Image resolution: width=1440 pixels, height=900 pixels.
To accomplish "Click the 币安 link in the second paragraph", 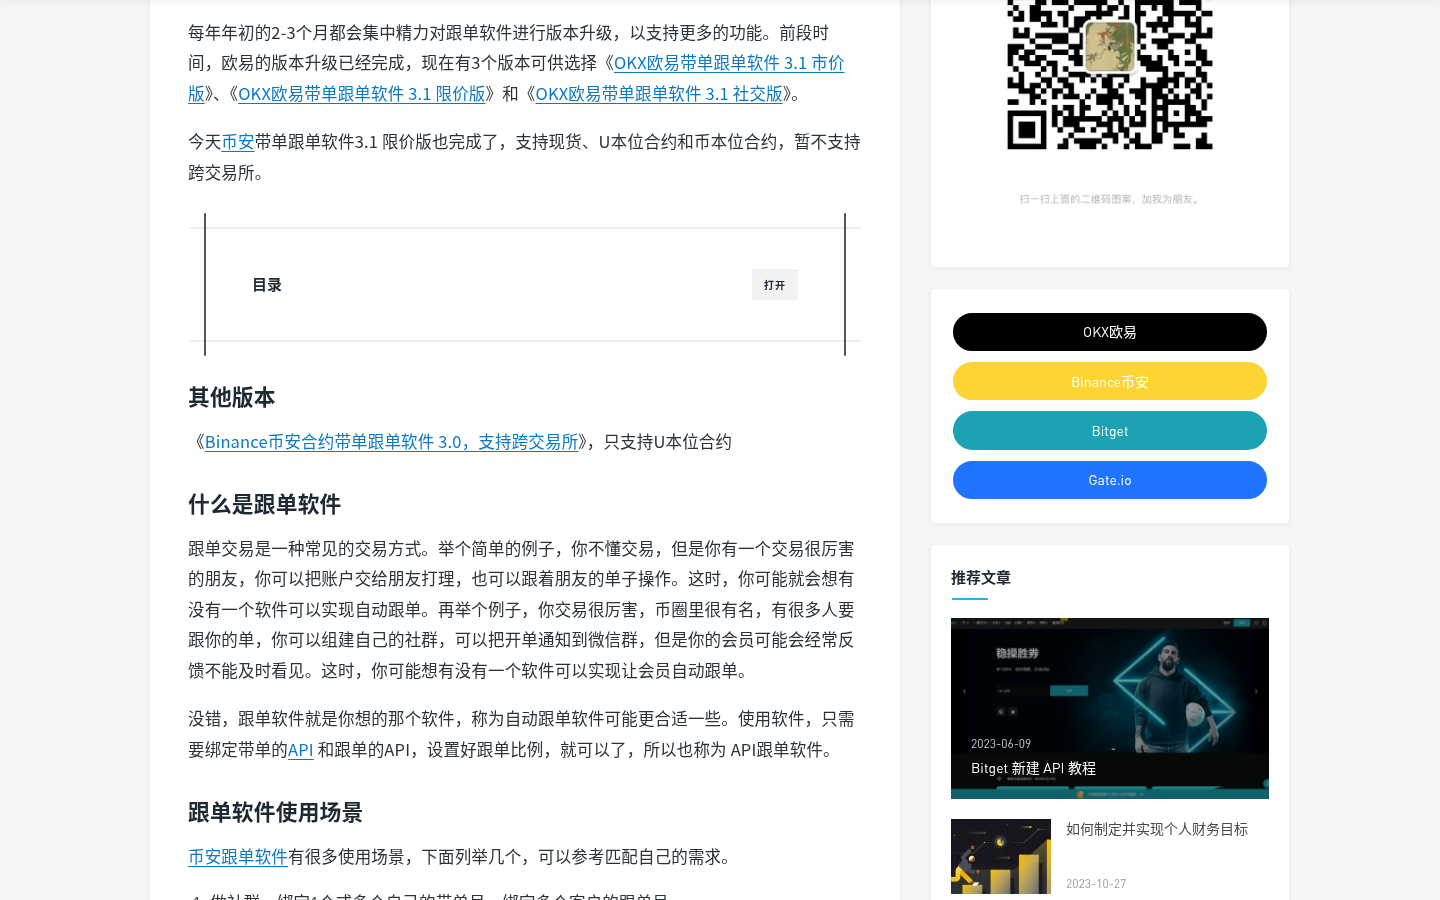I will pos(238,142).
